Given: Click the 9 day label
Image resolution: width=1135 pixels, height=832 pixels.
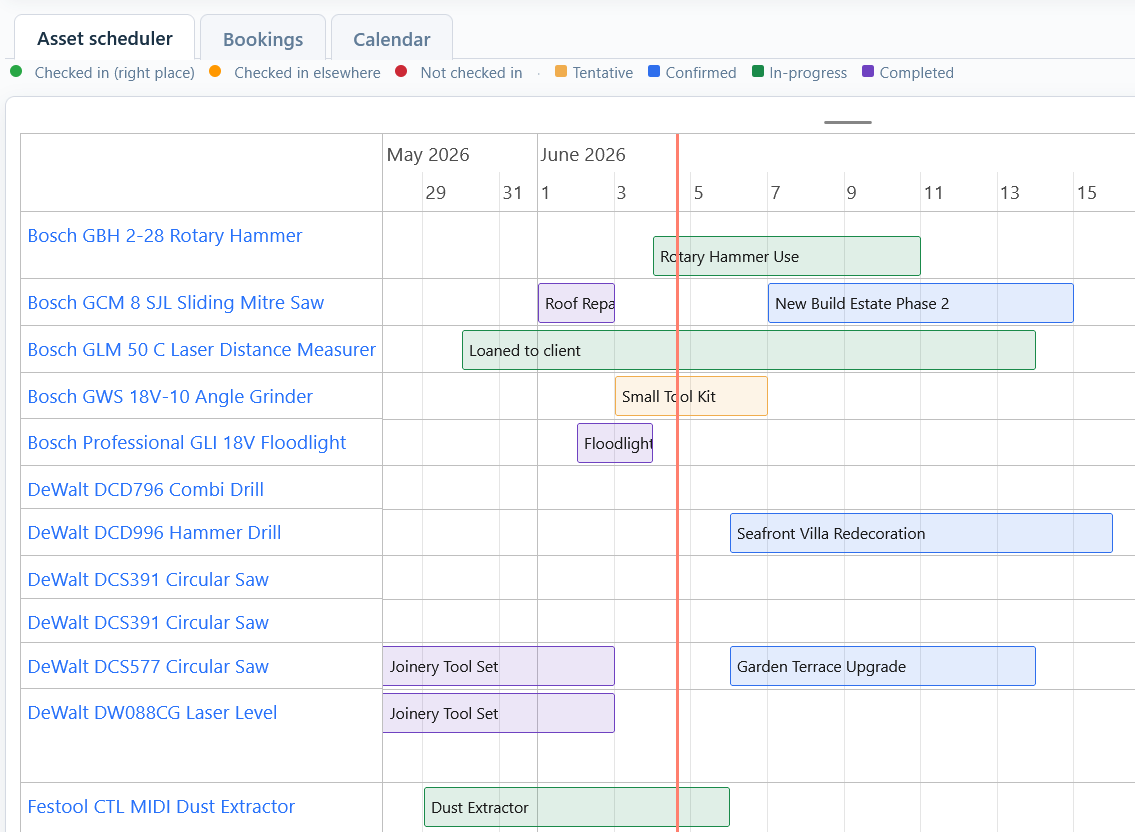Looking at the screenshot, I should (x=851, y=193).
